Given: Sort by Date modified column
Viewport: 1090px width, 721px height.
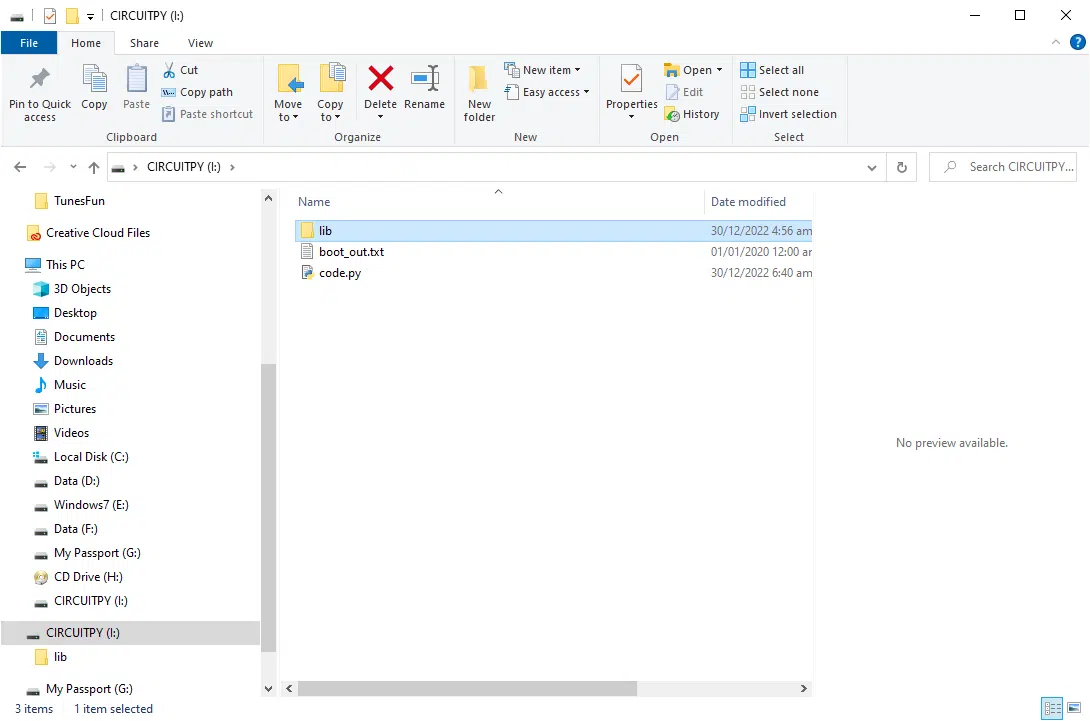Looking at the screenshot, I should click(748, 202).
